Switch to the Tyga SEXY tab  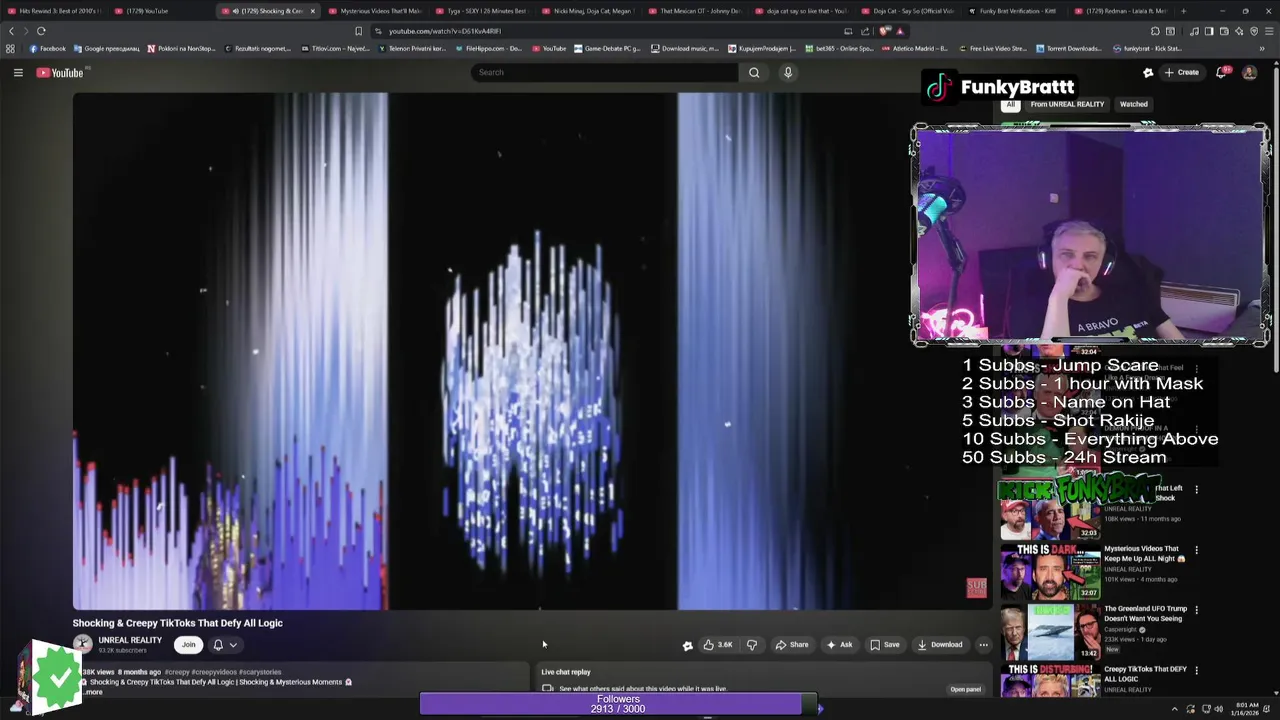click(482, 11)
